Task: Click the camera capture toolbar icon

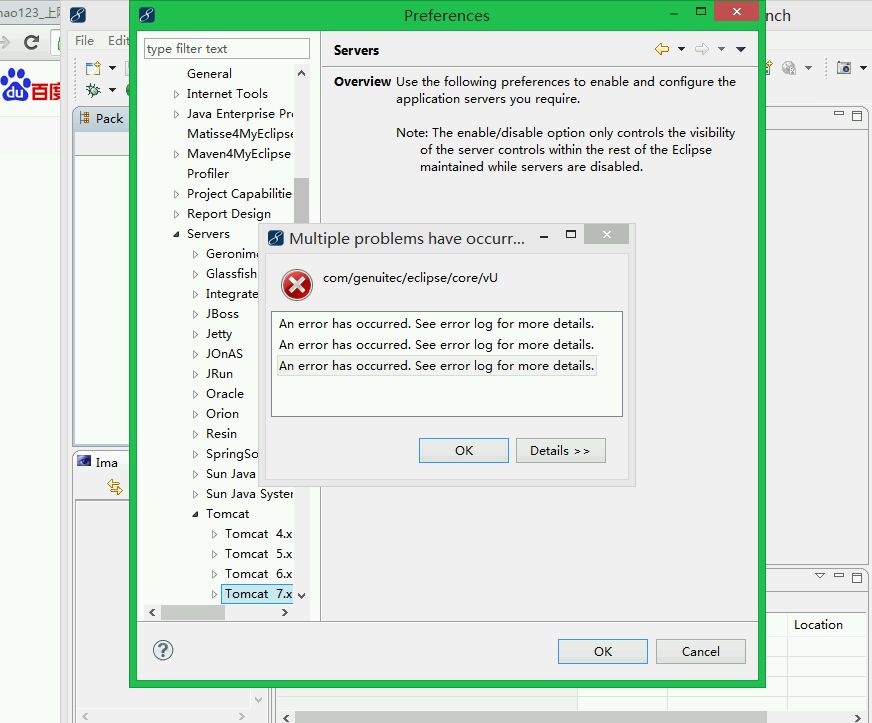Action: 844,68
